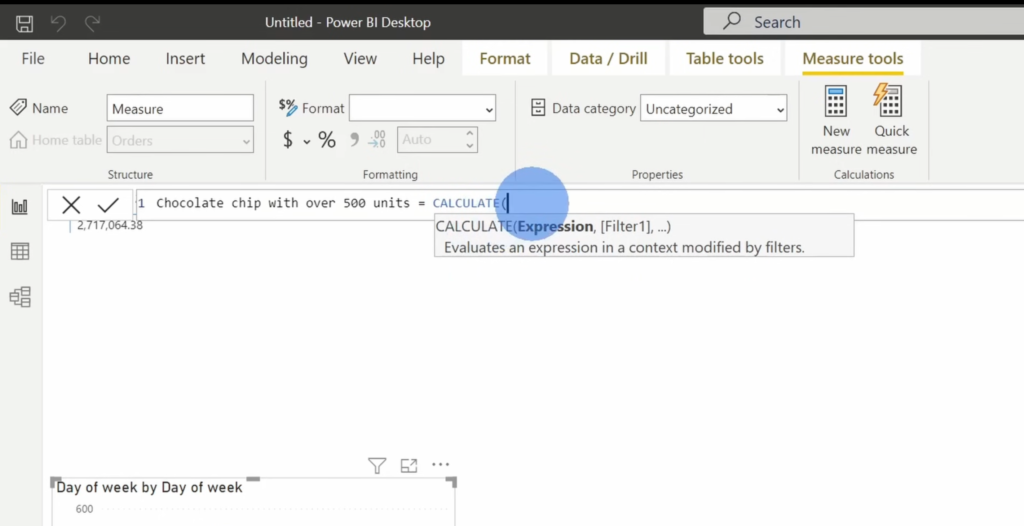1024x526 pixels.
Task: Click the Auto decimal places field
Action: (x=438, y=140)
